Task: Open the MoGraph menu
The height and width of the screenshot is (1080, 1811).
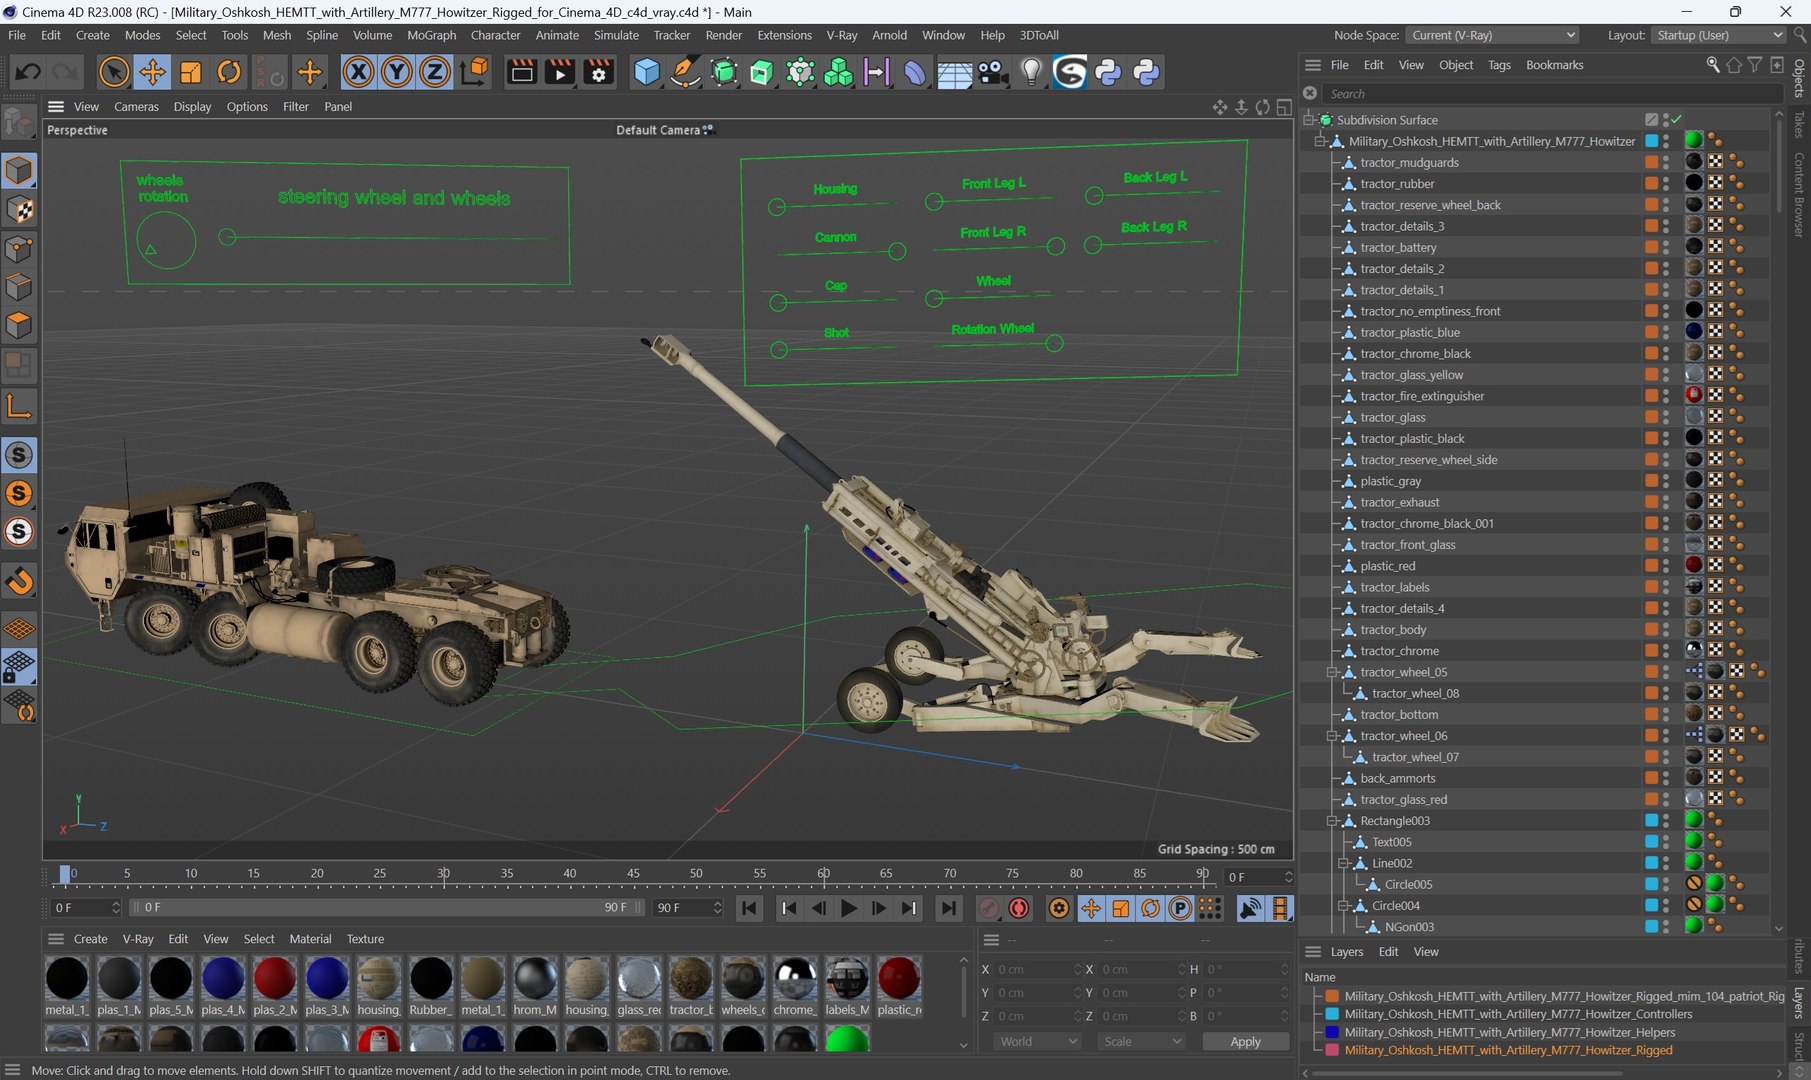Action: click(431, 35)
